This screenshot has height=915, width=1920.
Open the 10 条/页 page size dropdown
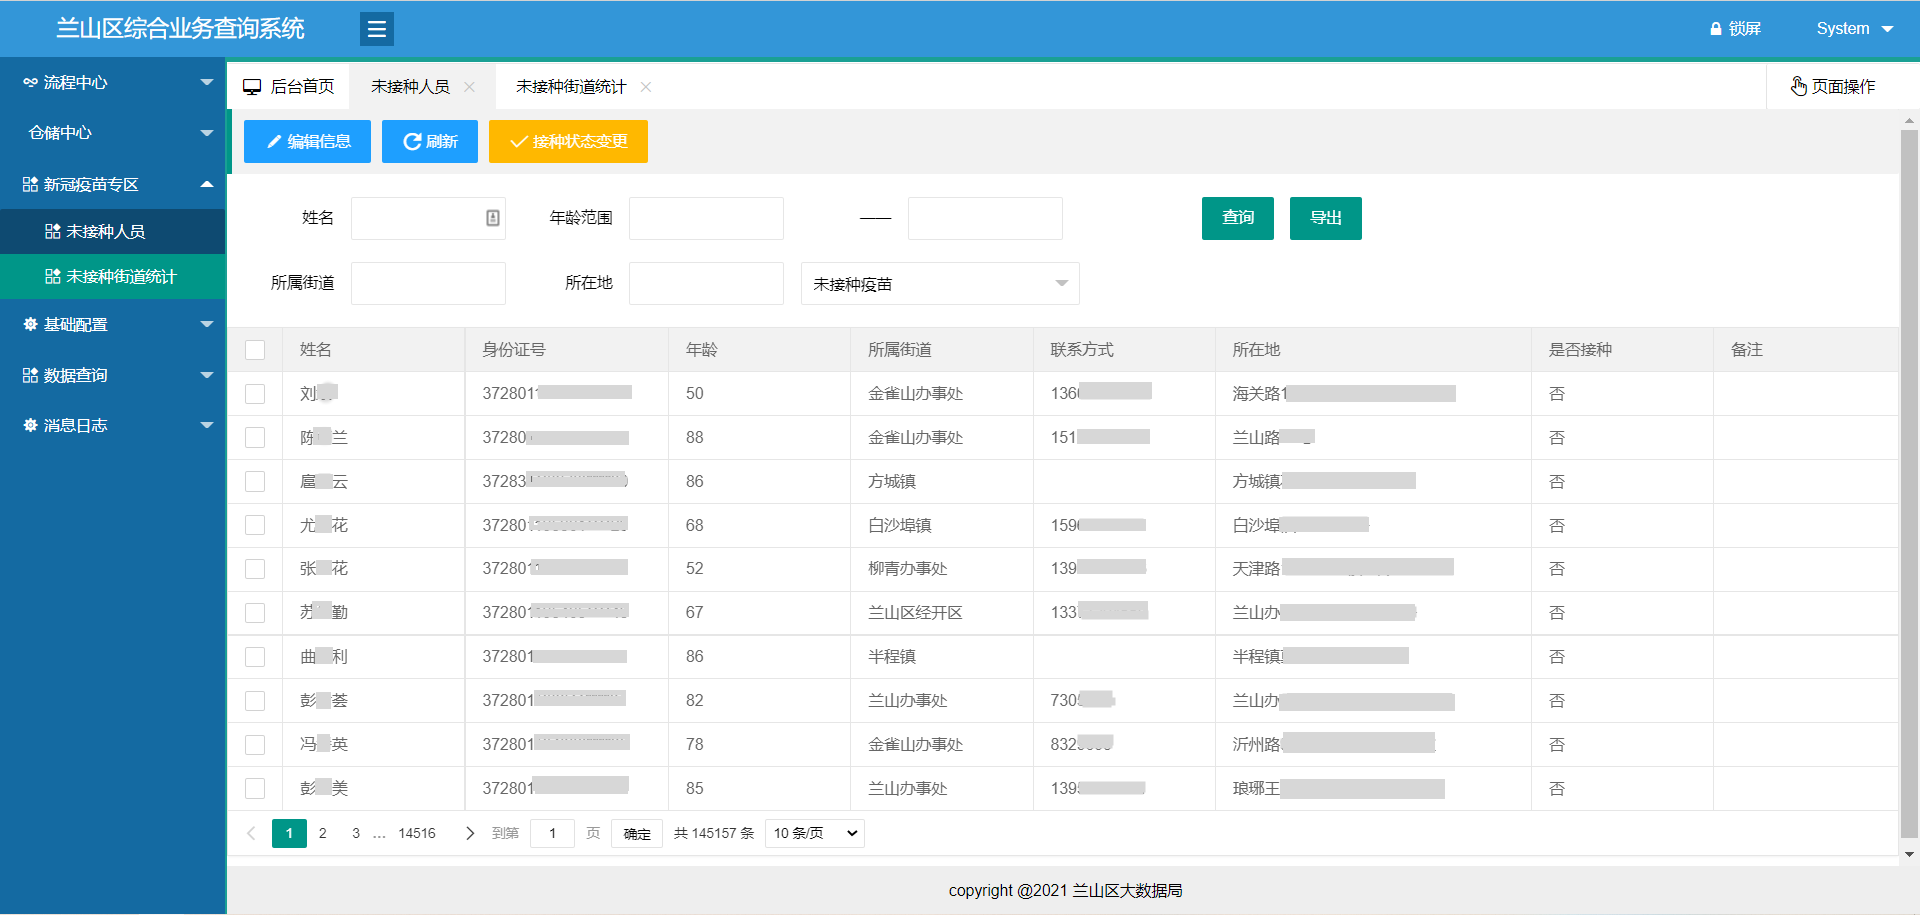click(x=815, y=833)
